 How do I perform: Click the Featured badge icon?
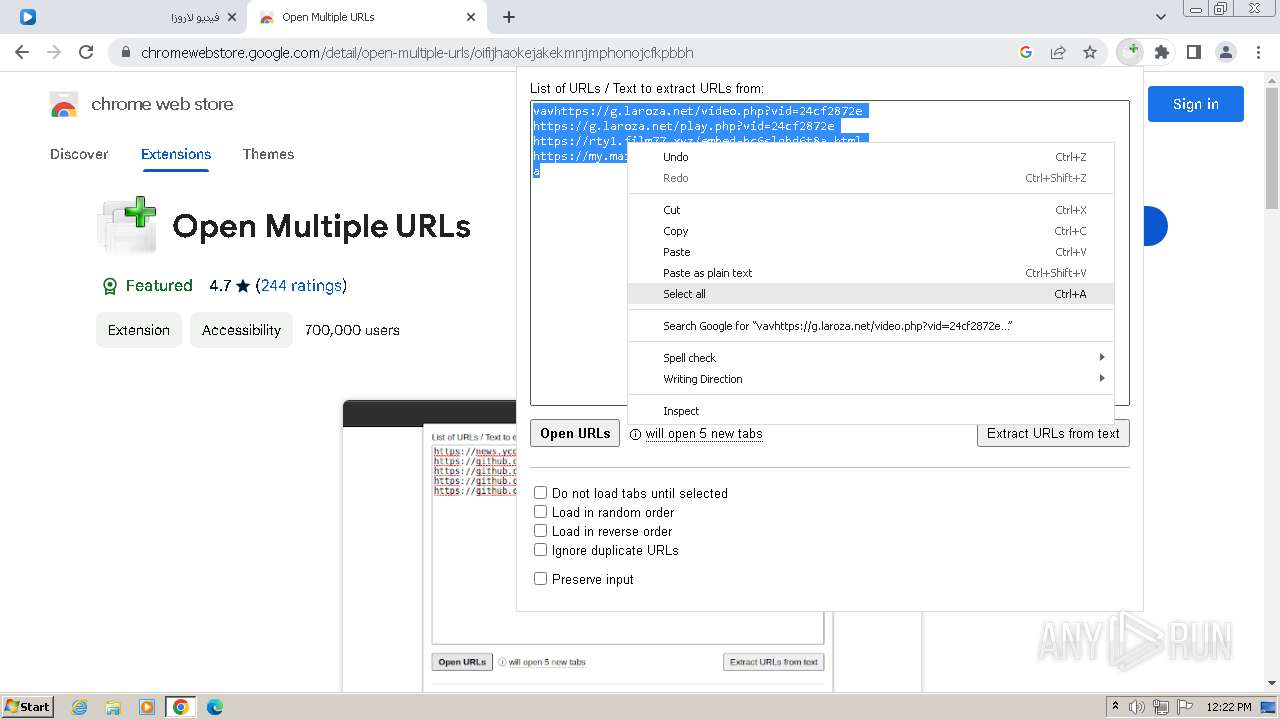click(x=110, y=286)
